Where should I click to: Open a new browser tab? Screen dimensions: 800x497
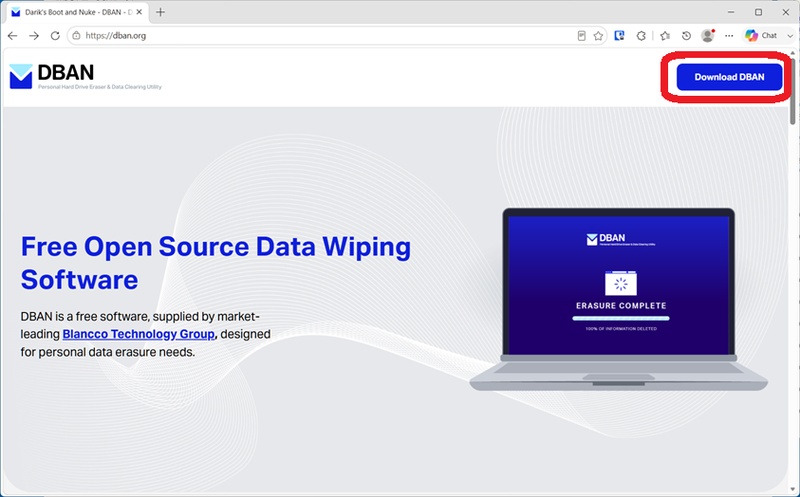pos(160,12)
